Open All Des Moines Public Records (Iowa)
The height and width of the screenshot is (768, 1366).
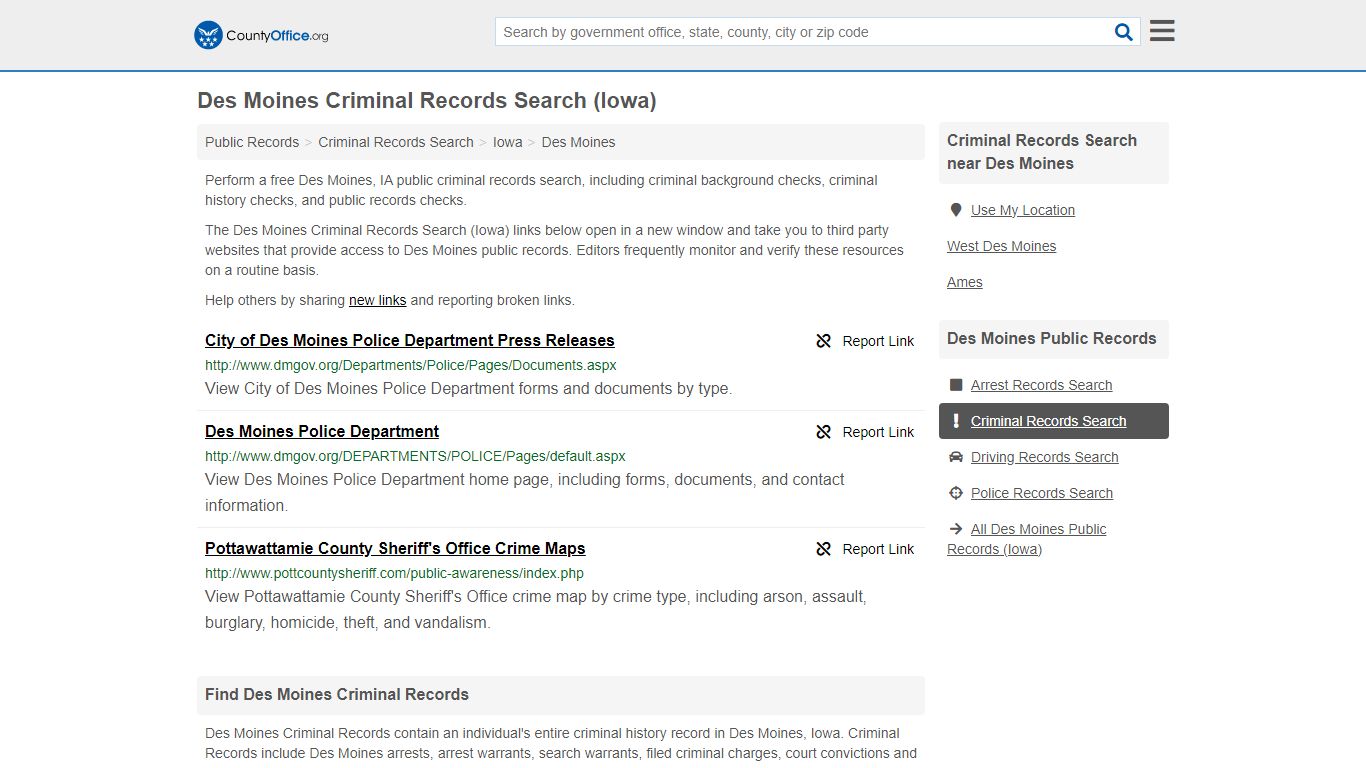pyautogui.click(x=1027, y=539)
